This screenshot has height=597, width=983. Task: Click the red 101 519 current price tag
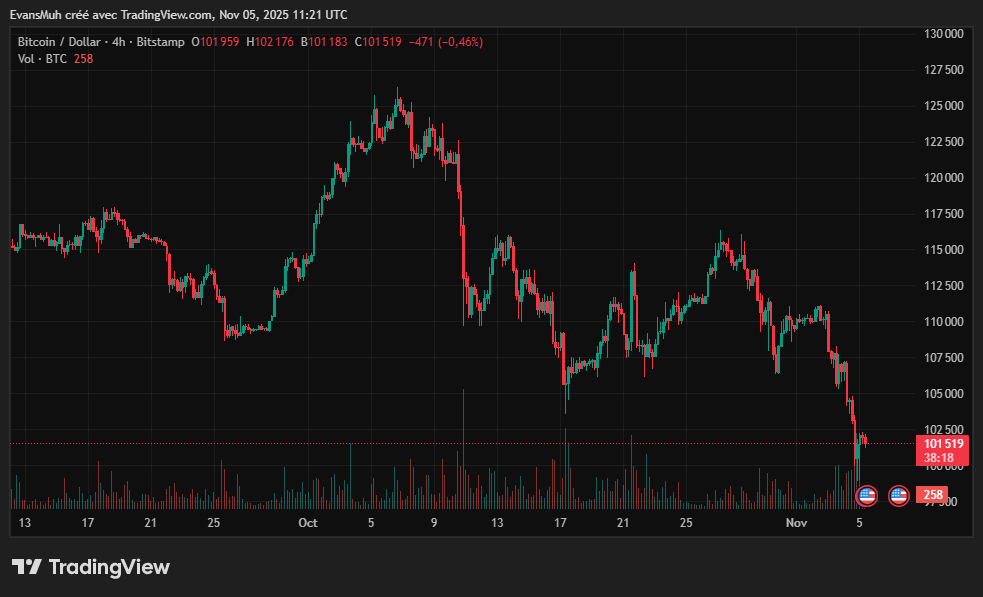[943, 444]
